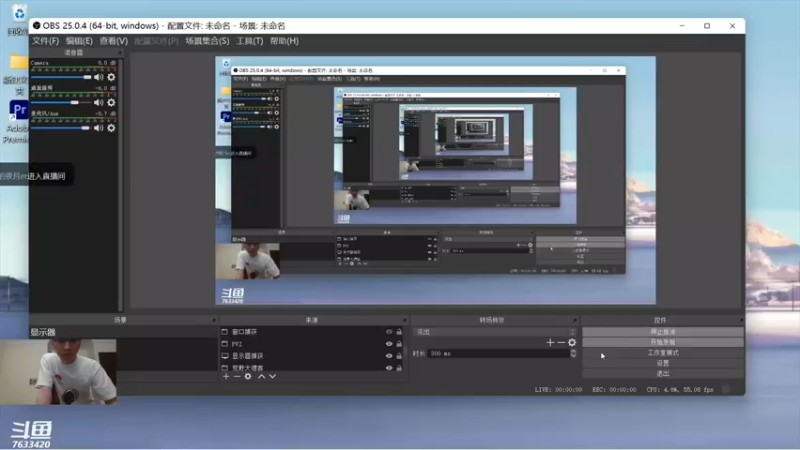Click the 控件 panel dock button
Image resolution: width=800 pixels, height=450 pixels.
click(x=741, y=320)
